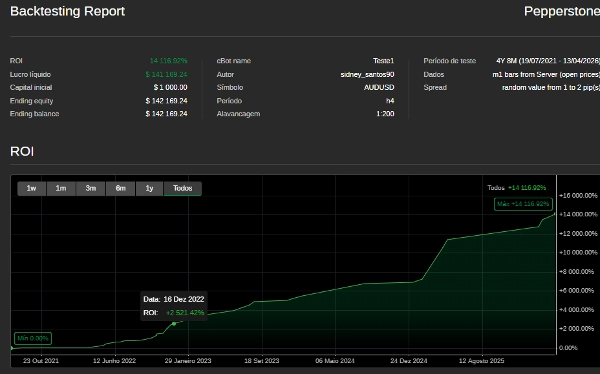This screenshot has width=600, height=374.
Task: Click the green data point at 16 Dez 2022
Action: click(x=174, y=324)
